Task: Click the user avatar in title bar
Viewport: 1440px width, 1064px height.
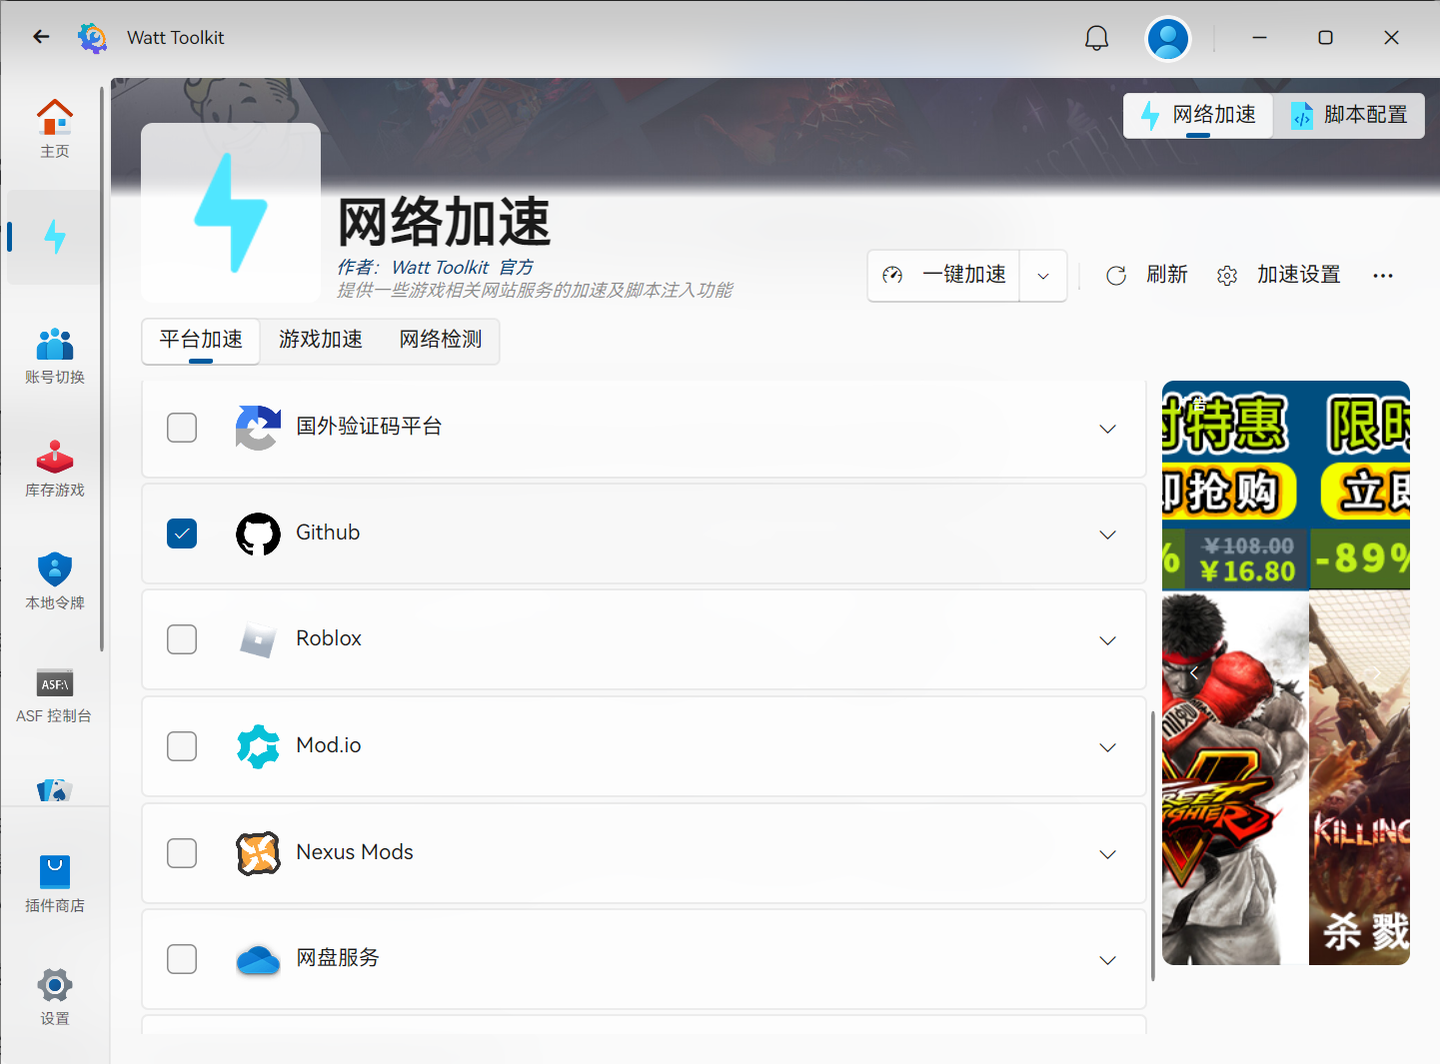Action: [x=1167, y=37]
